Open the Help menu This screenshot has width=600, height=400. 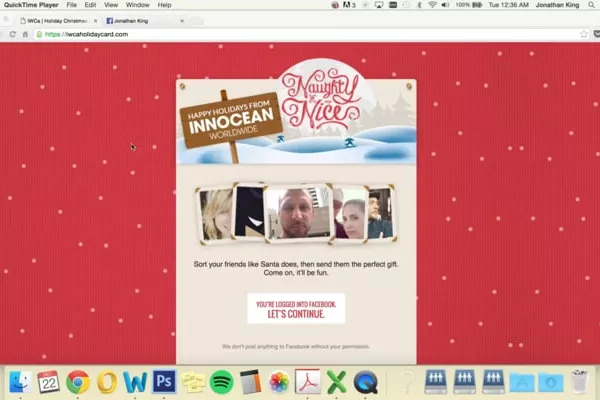point(165,5)
